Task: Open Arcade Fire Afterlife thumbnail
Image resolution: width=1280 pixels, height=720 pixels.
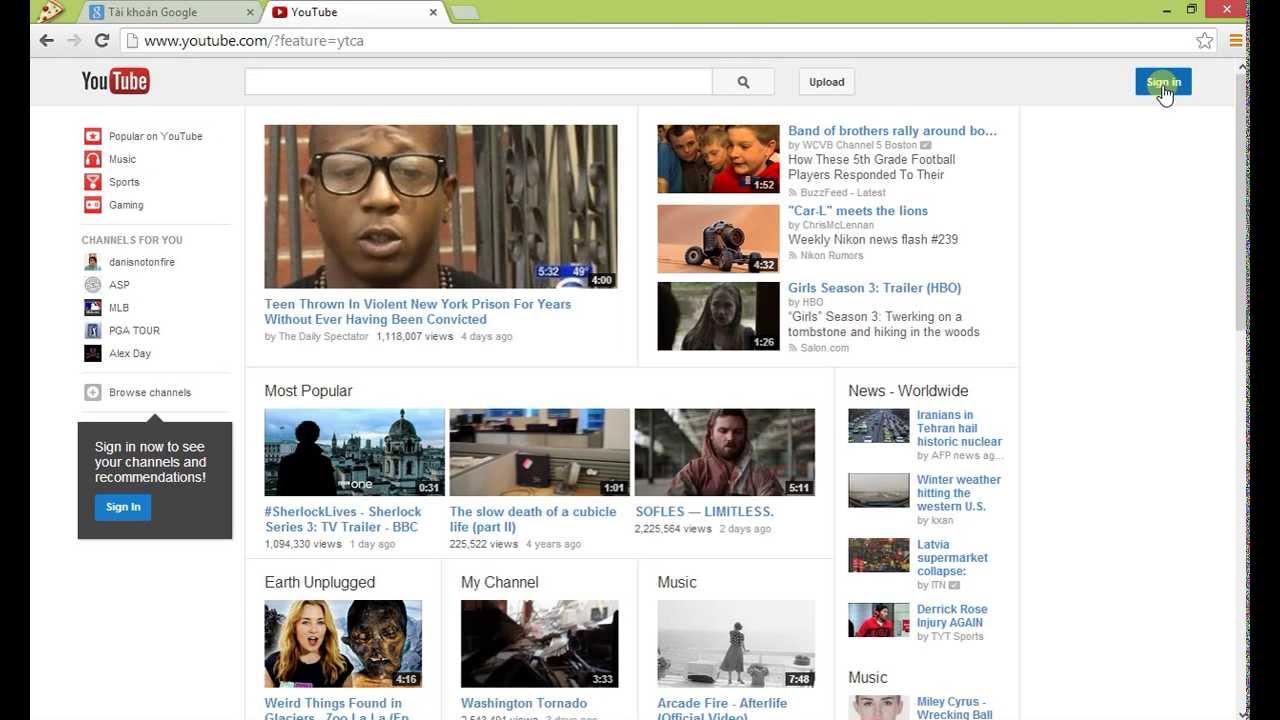Action: pos(736,644)
